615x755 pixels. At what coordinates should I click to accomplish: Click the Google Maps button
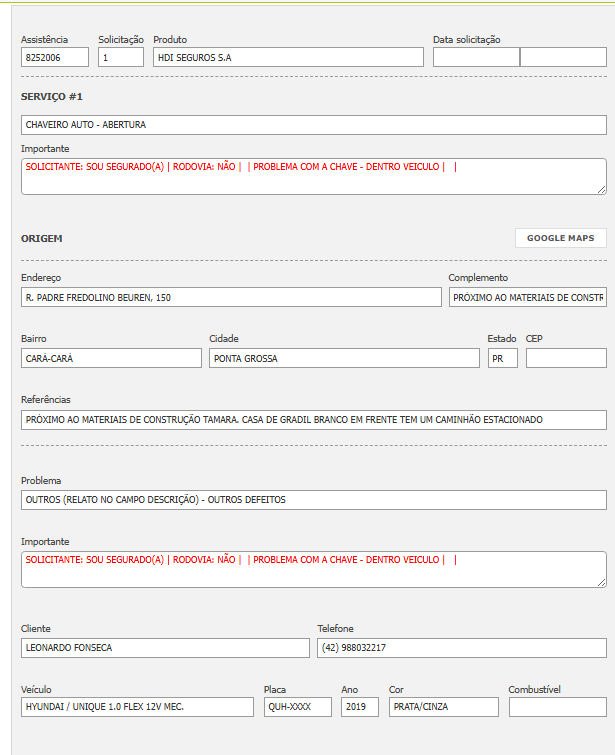pos(560,238)
